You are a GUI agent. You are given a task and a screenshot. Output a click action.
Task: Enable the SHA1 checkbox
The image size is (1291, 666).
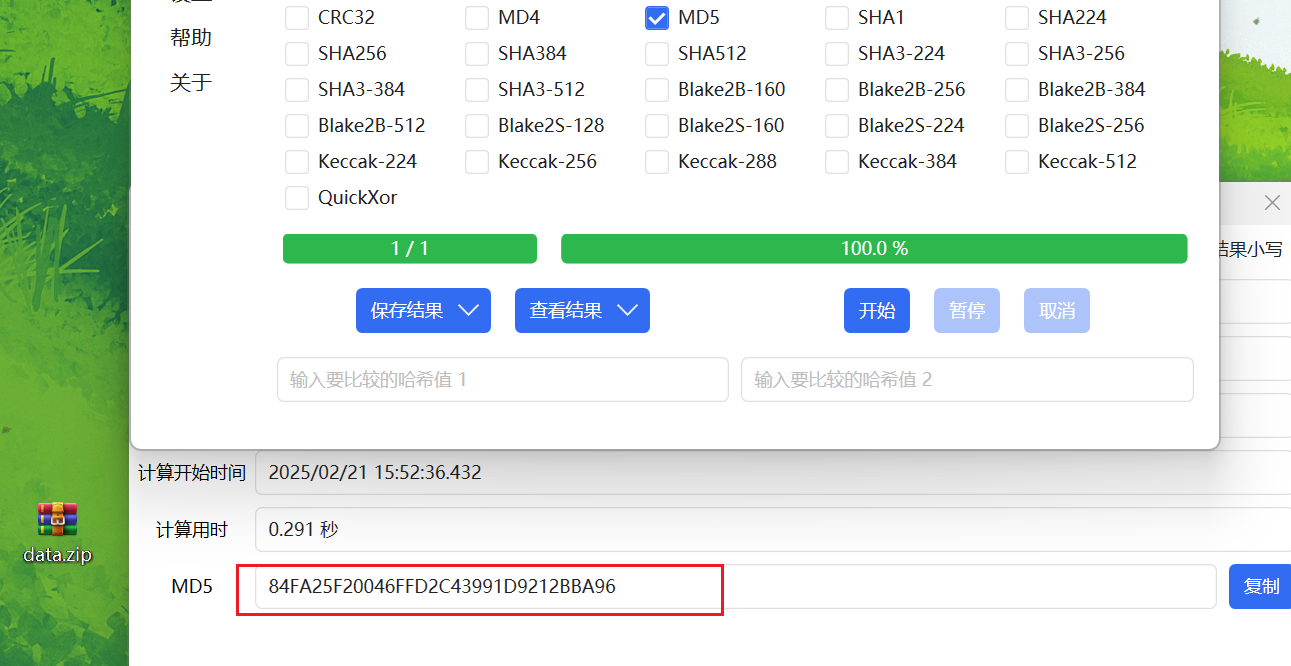[837, 18]
